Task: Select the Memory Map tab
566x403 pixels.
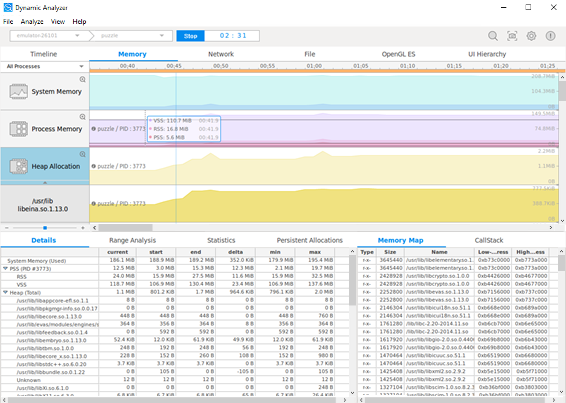Action: pyautogui.click(x=400, y=240)
